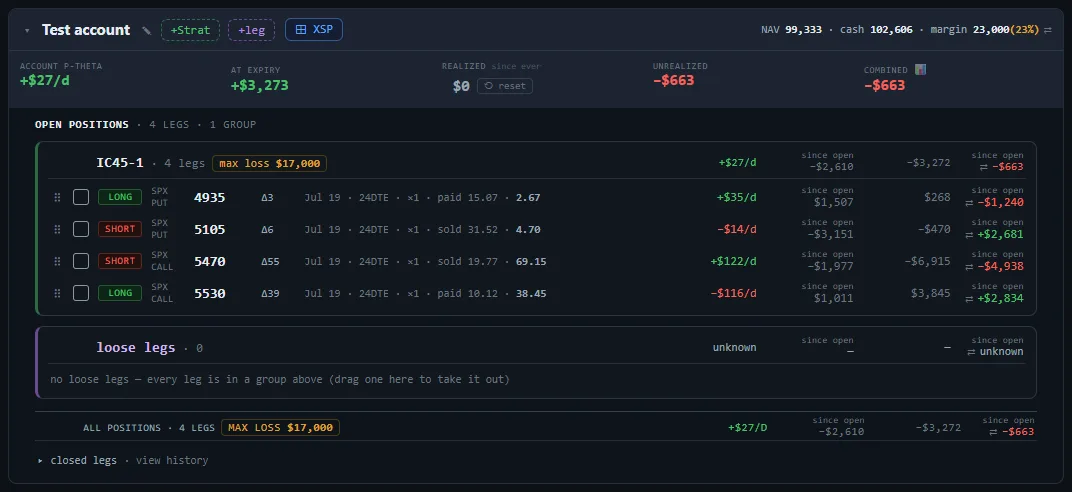This screenshot has height=492, width=1072.
Task: Tick the checkbox for the 5105 short put
Action: click(x=81, y=229)
